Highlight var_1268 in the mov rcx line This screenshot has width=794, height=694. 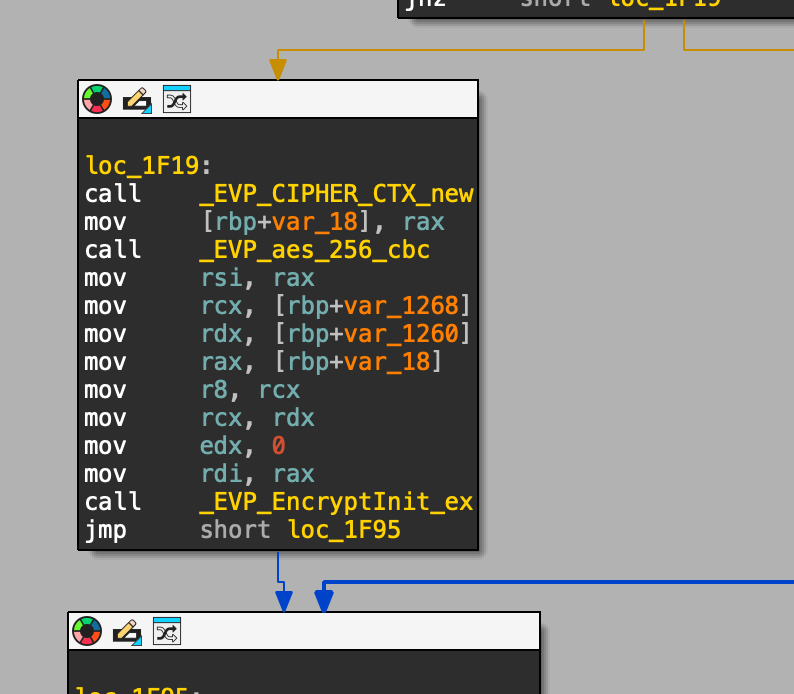[401, 305]
